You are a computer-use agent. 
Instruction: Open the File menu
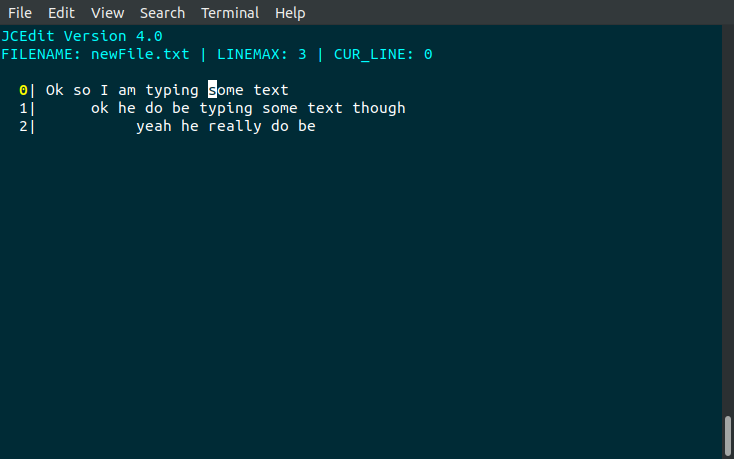click(20, 13)
